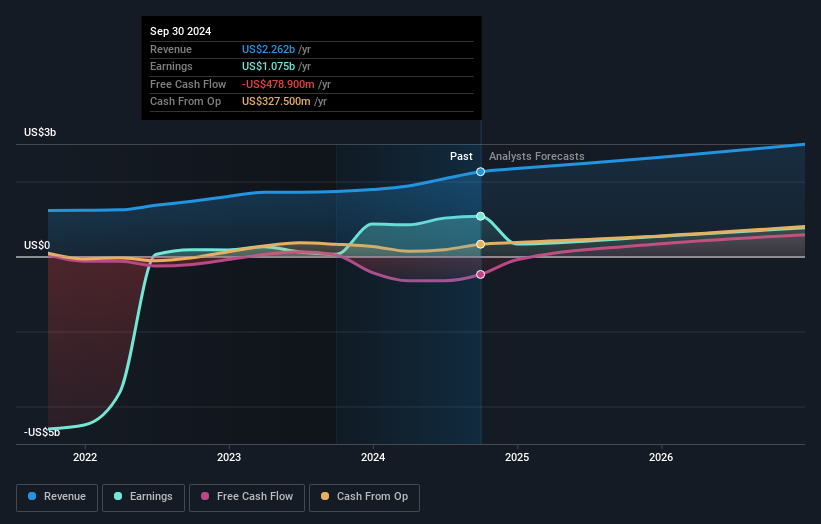Click the Past label
The height and width of the screenshot is (524, 821).
[461, 156]
